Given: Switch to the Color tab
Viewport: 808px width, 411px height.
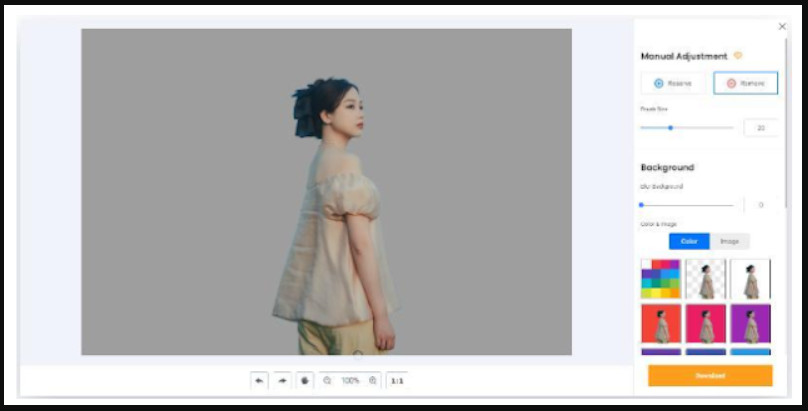Looking at the screenshot, I should click(x=689, y=241).
